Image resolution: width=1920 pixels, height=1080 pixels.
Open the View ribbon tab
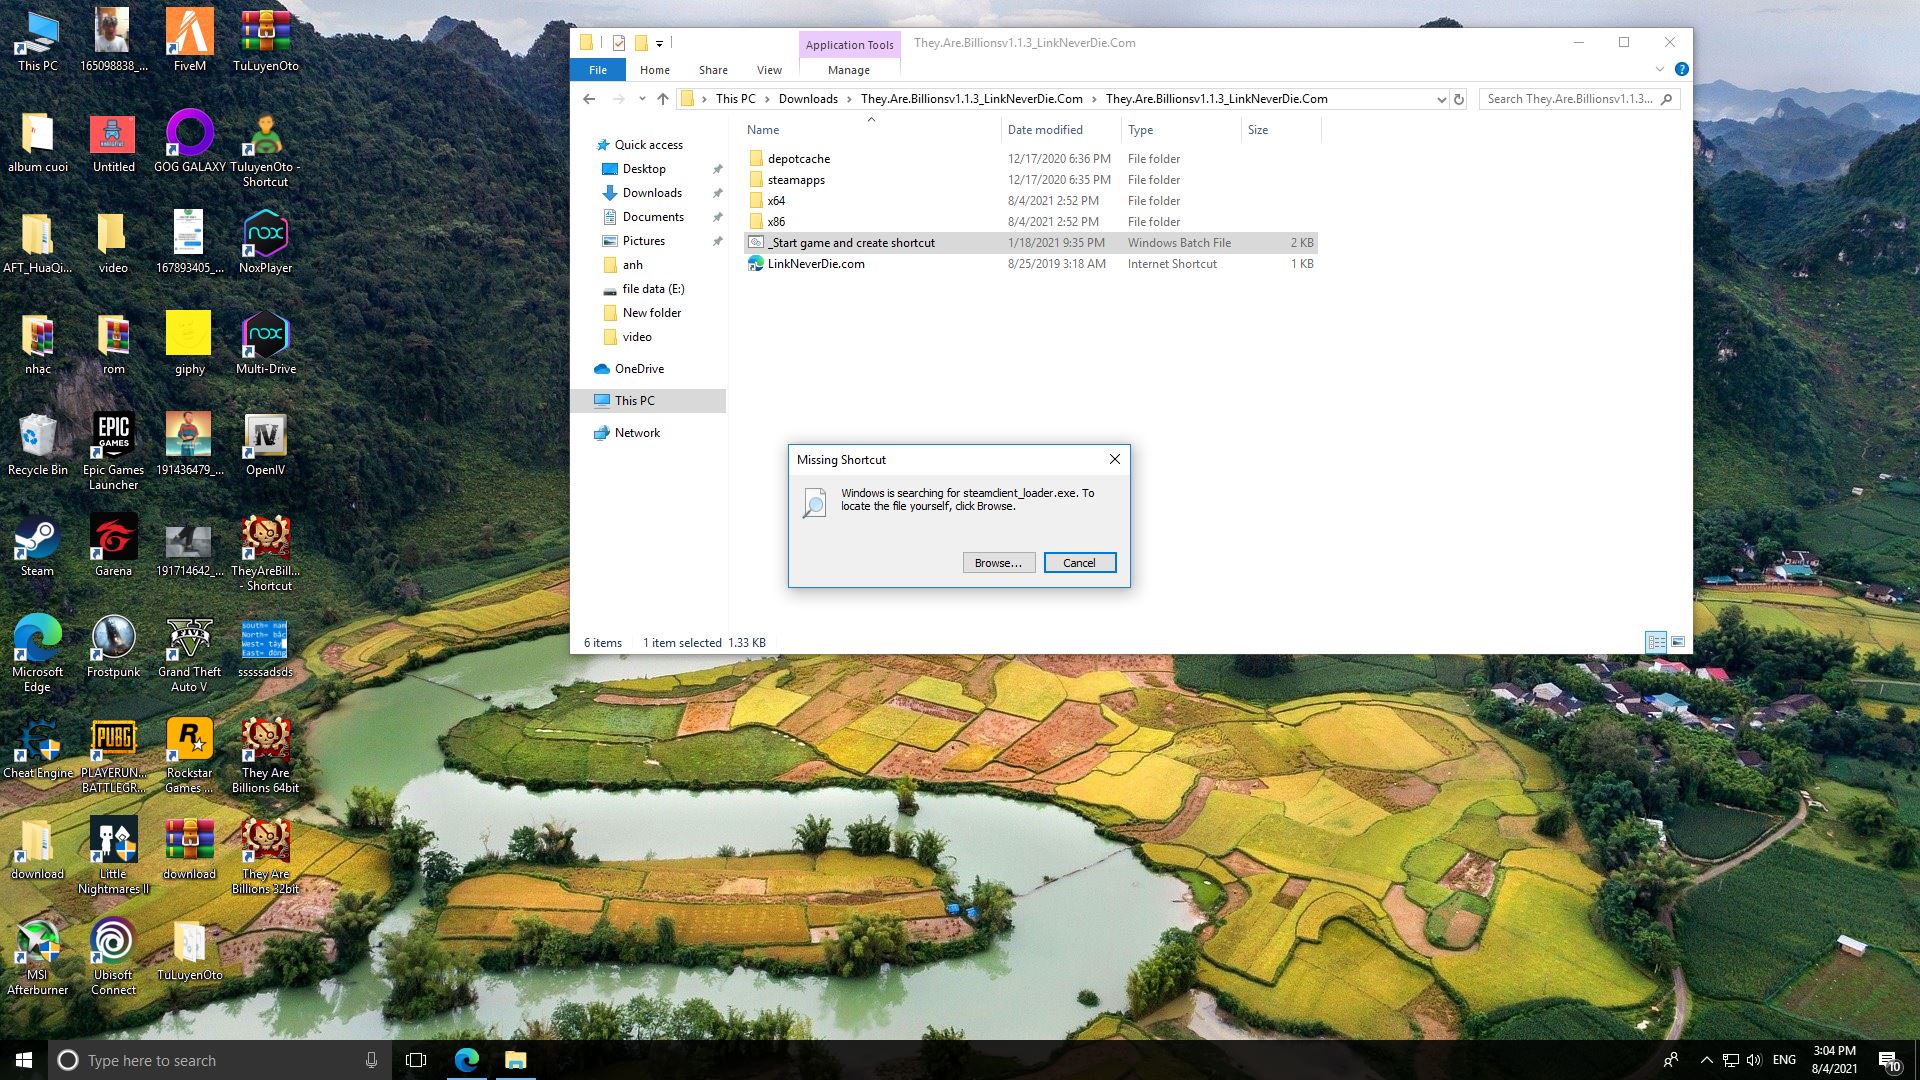[x=769, y=70]
